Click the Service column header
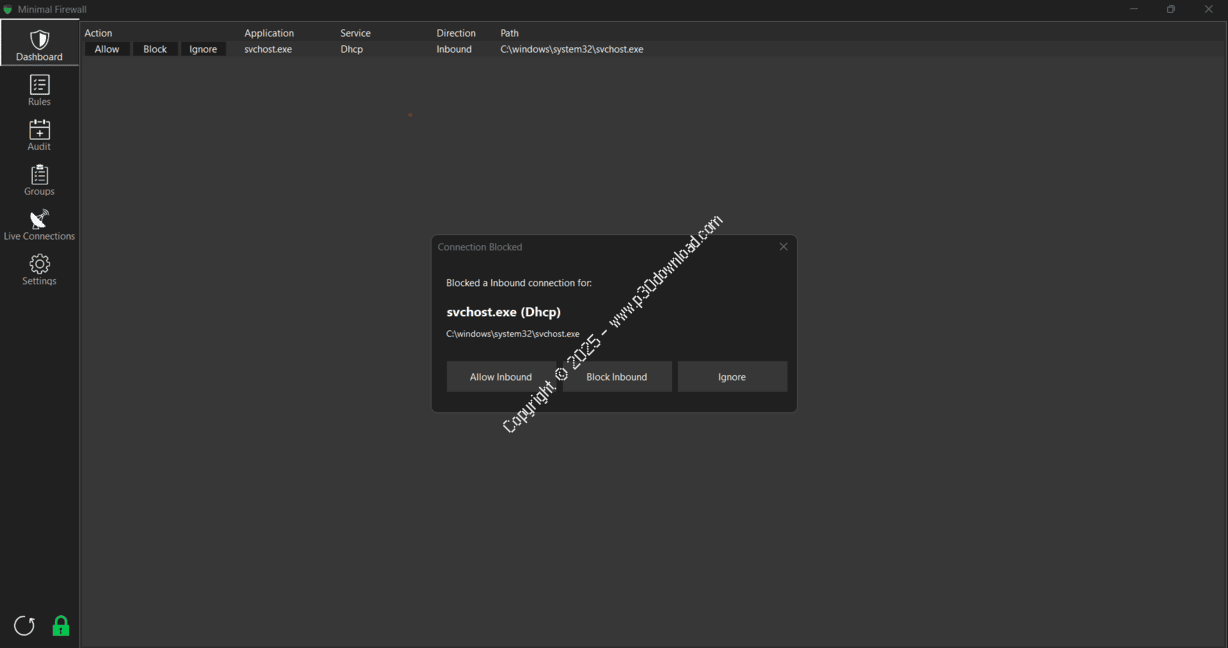Image resolution: width=1228 pixels, height=648 pixels. pyautogui.click(x=355, y=33)
